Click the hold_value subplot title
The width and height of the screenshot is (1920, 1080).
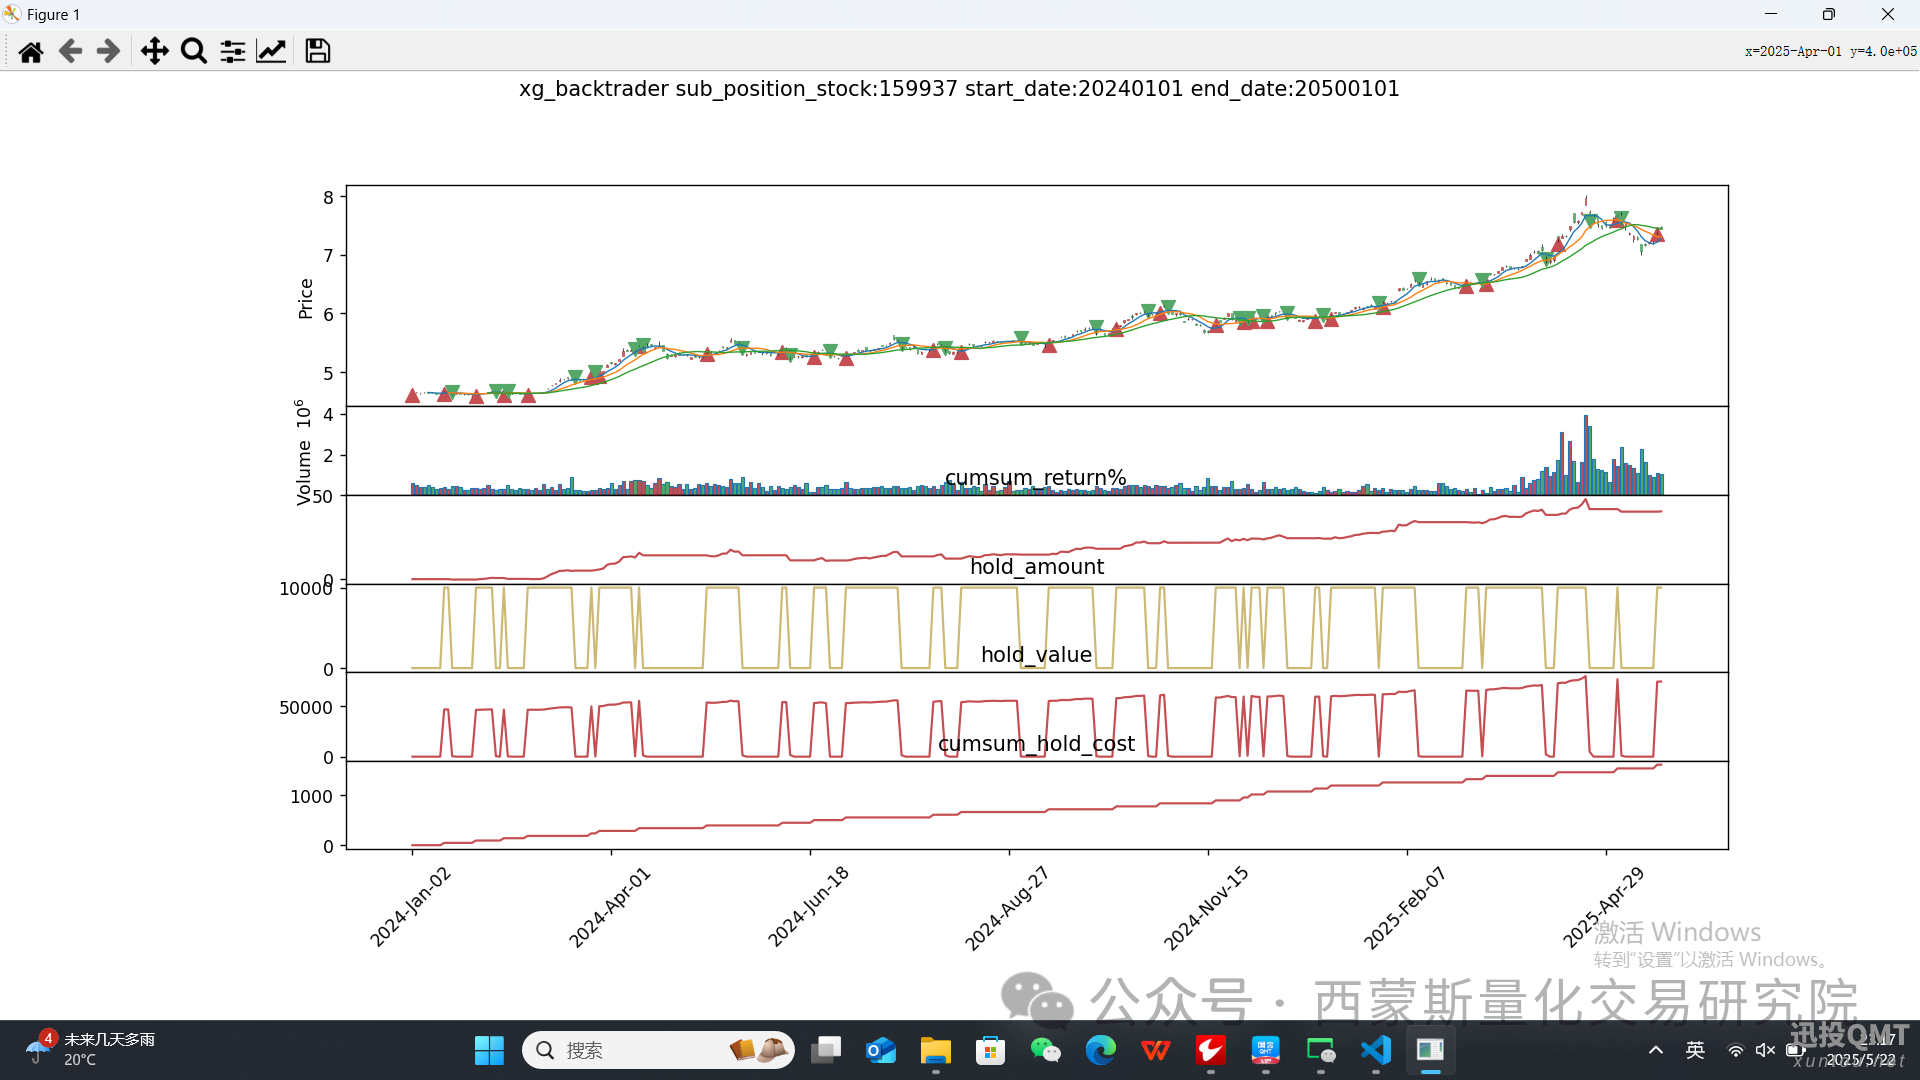(1036, 655)
